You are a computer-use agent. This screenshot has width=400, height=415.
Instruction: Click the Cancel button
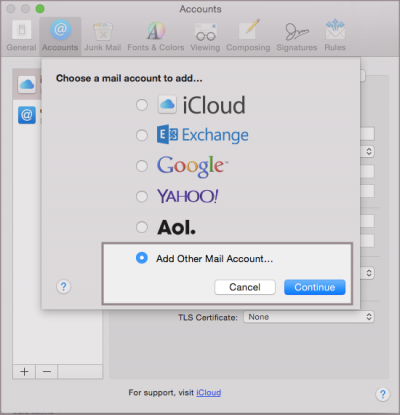pos(245,287)
